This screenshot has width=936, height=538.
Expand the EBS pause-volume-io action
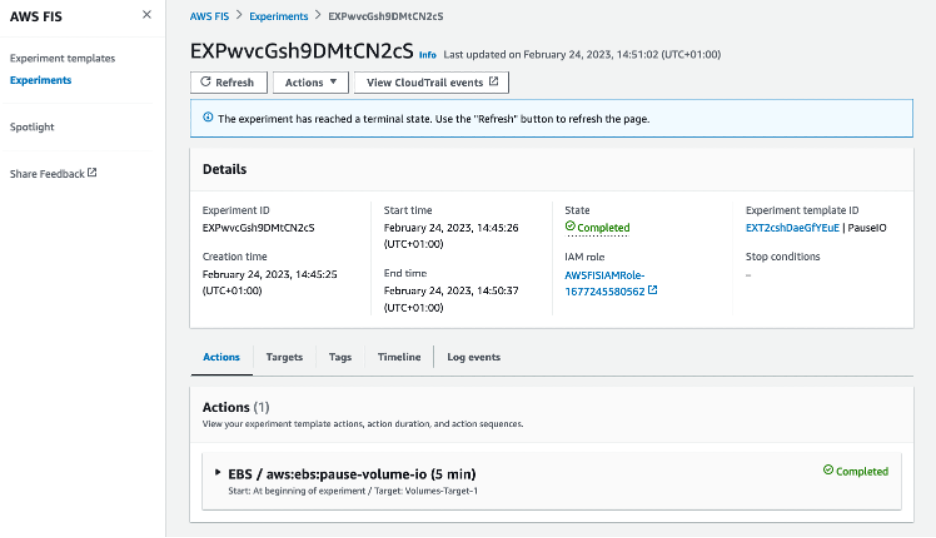tap(218, 472)
